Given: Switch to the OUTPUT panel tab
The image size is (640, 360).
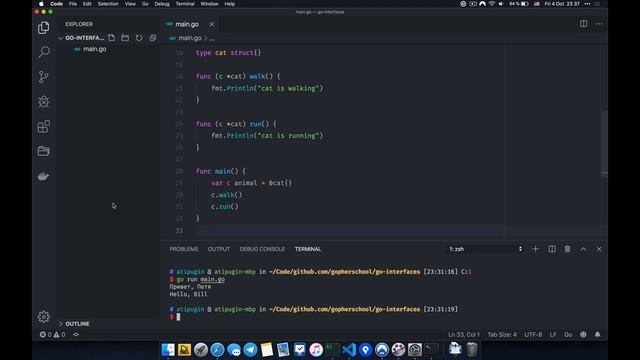Looking at the screenshot, I should (219, 249).
